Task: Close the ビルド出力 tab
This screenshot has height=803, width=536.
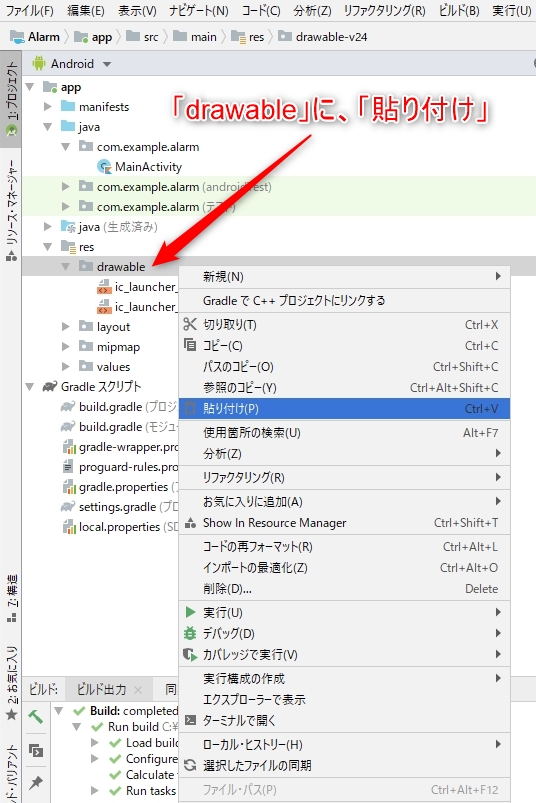Action: (138, 690)
